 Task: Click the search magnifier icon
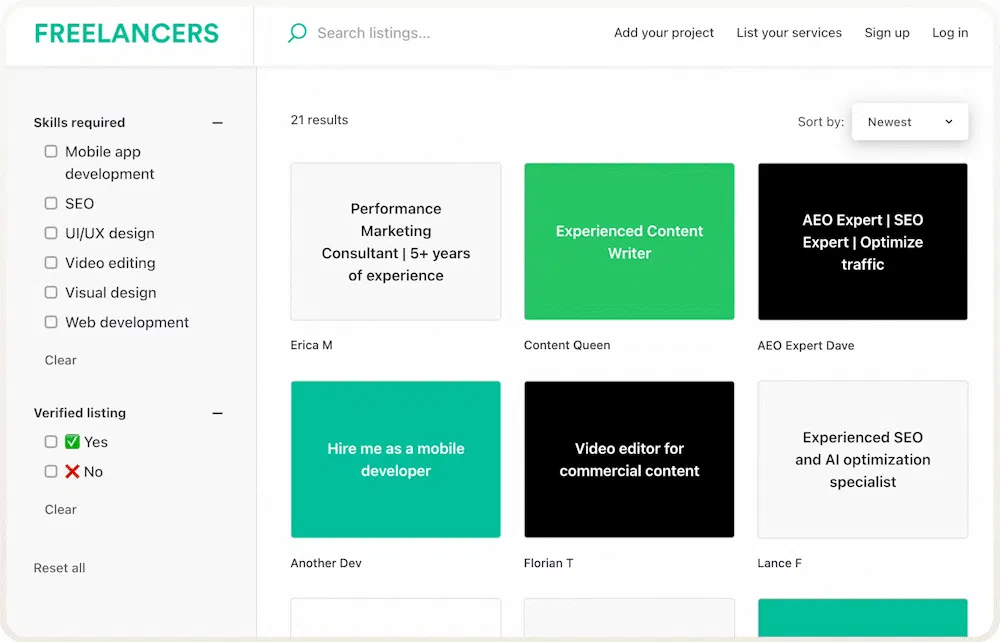tap(297, 33)
